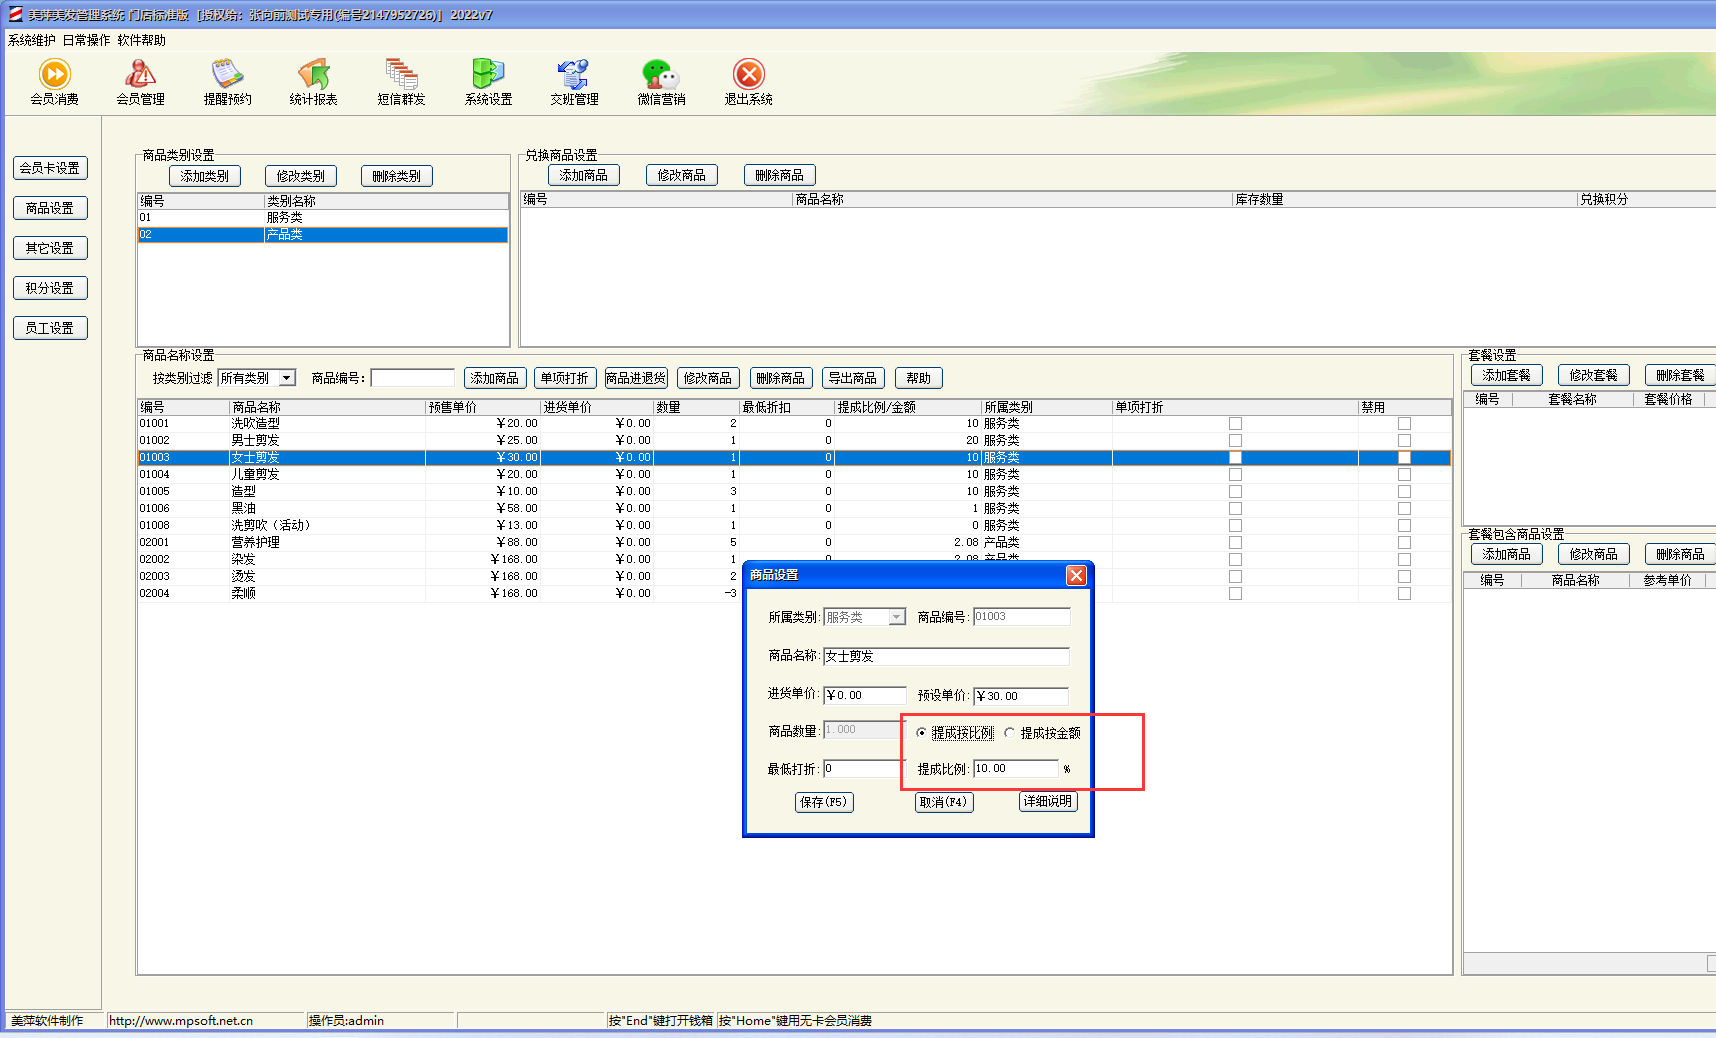The image size is (1716, 1038).
Task: Click 帮助 button in product toolbar
Action: pyautogui.click(x=919, y=378)
